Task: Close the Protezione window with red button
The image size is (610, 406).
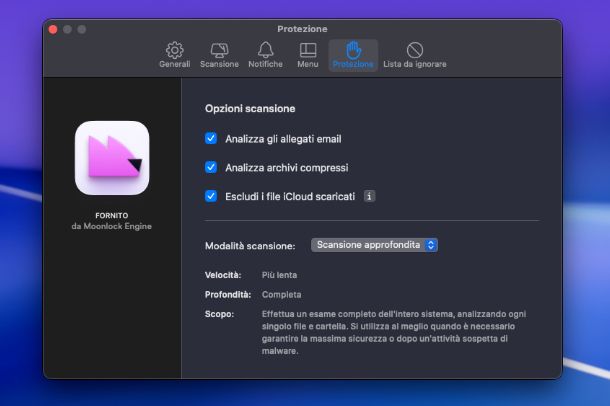Action: point(53,30)
